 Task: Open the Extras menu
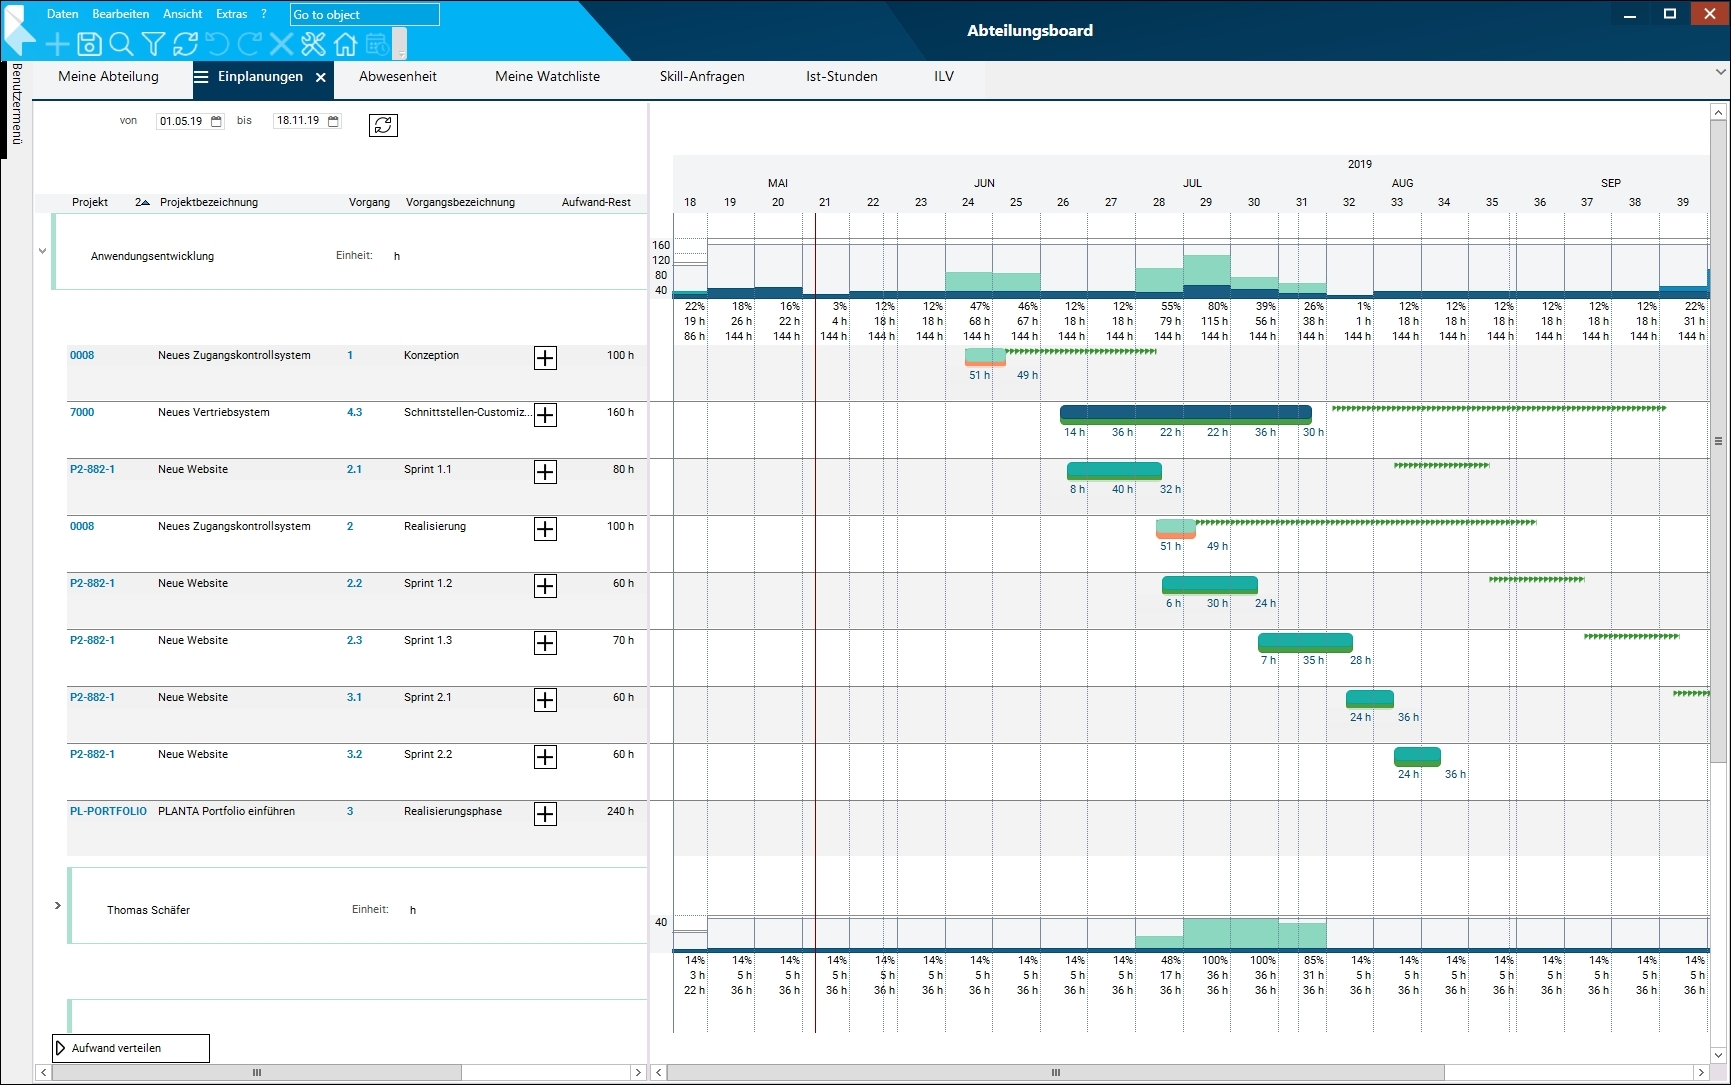(x=231, y=14)
